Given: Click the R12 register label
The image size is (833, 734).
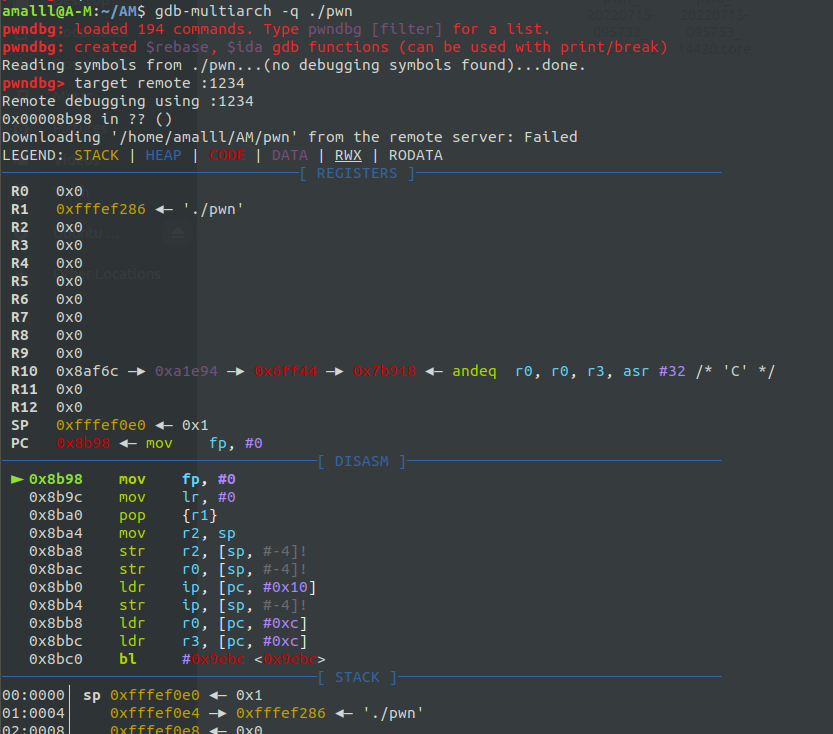Looking at the screenshot, I should (24, 407).
